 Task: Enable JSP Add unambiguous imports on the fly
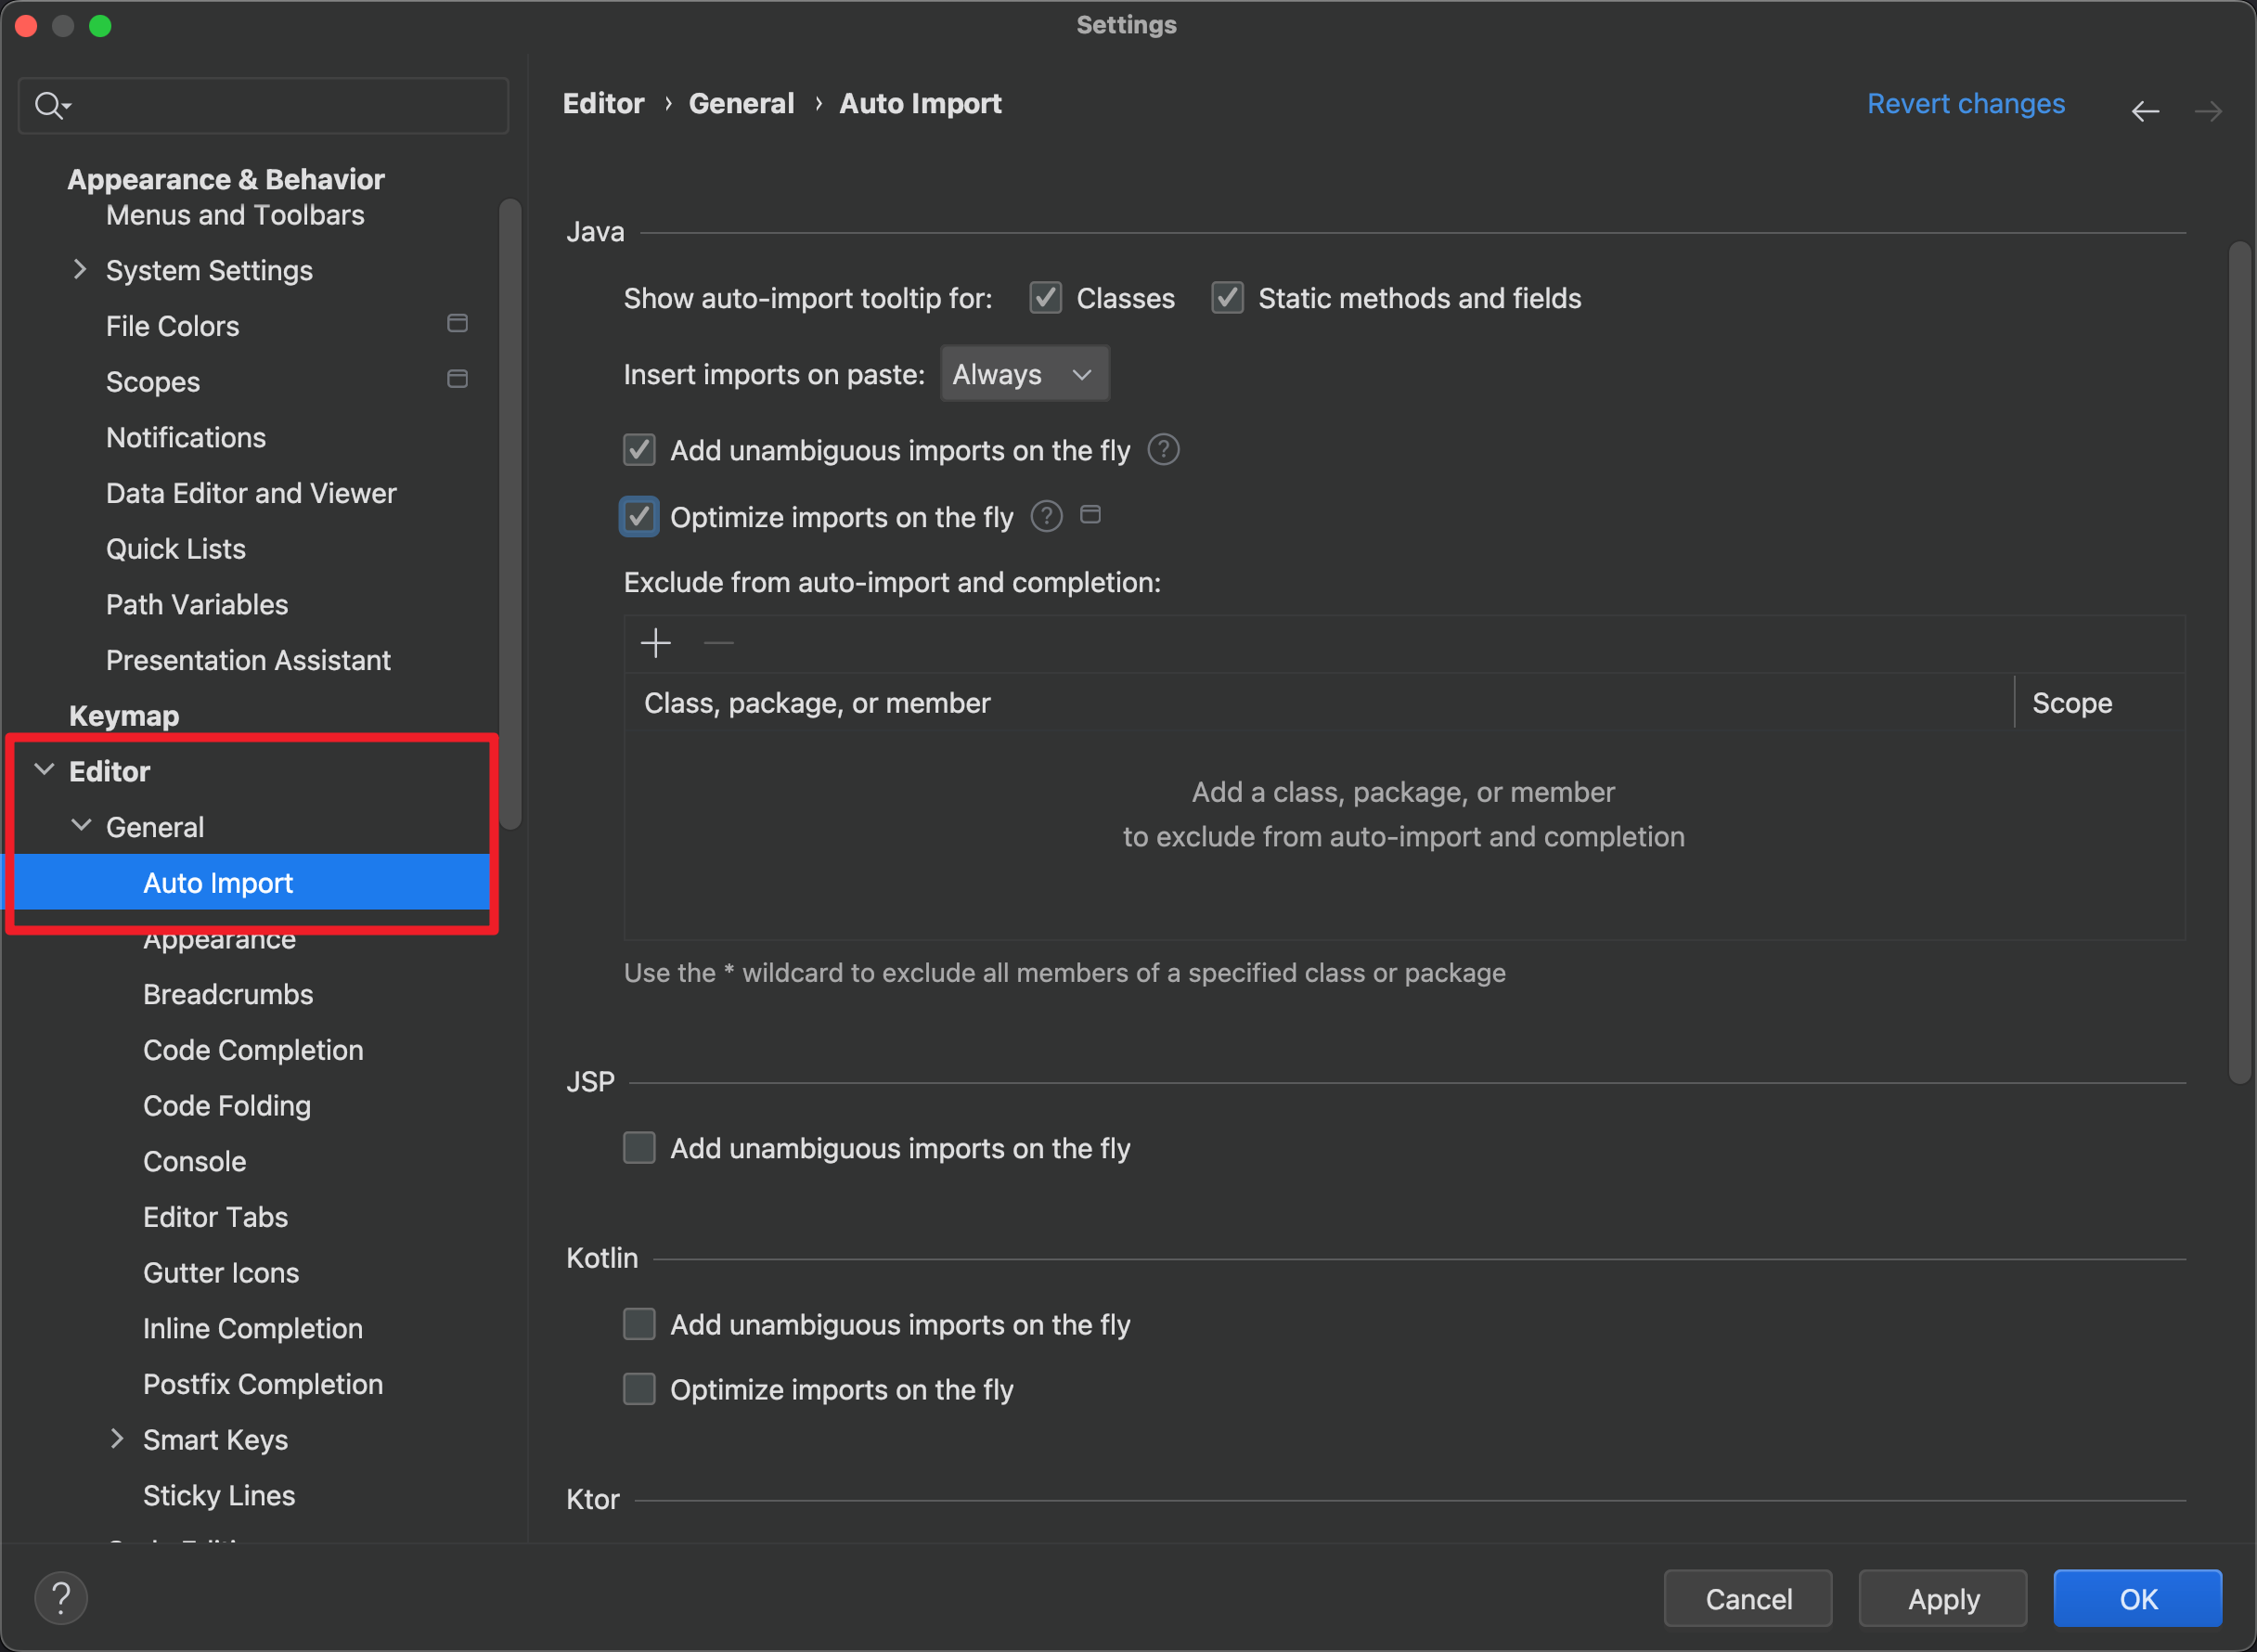640,1148
